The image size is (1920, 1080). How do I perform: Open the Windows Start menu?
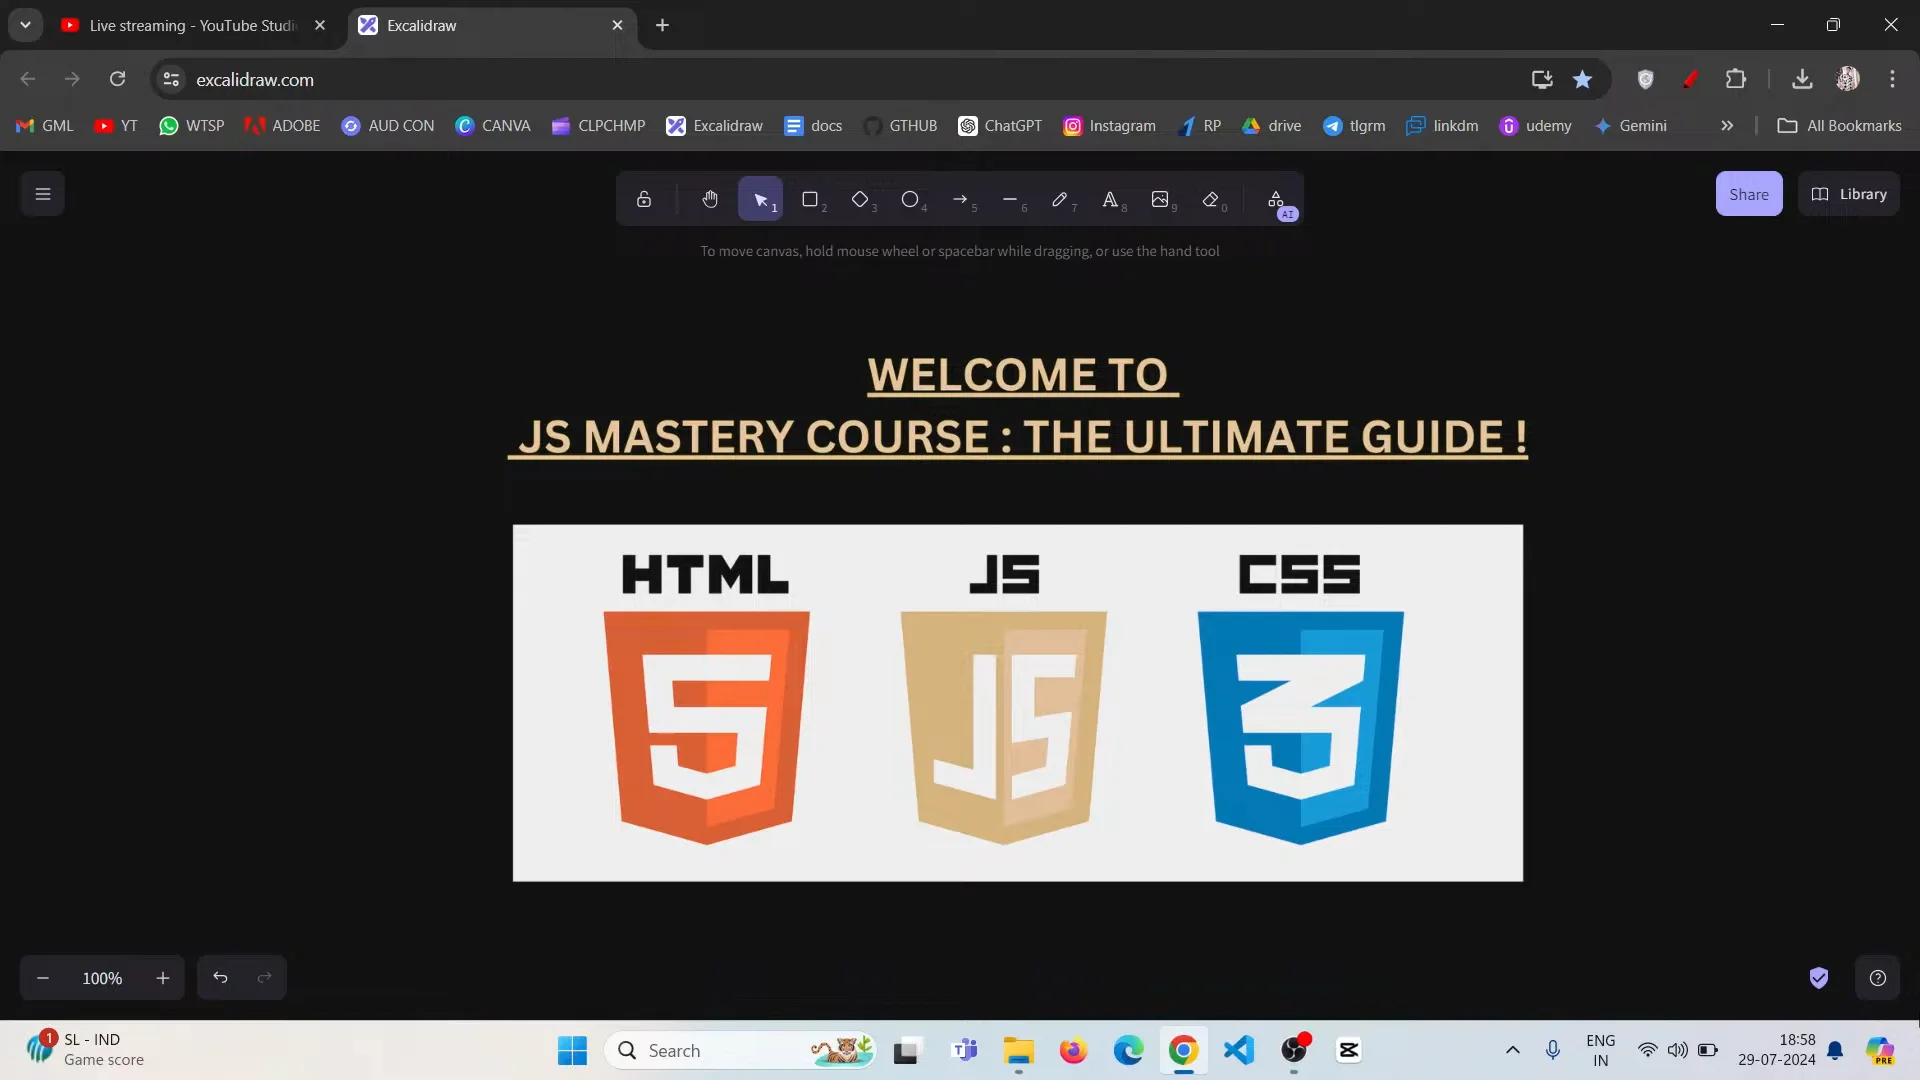tap(572, 1050)
